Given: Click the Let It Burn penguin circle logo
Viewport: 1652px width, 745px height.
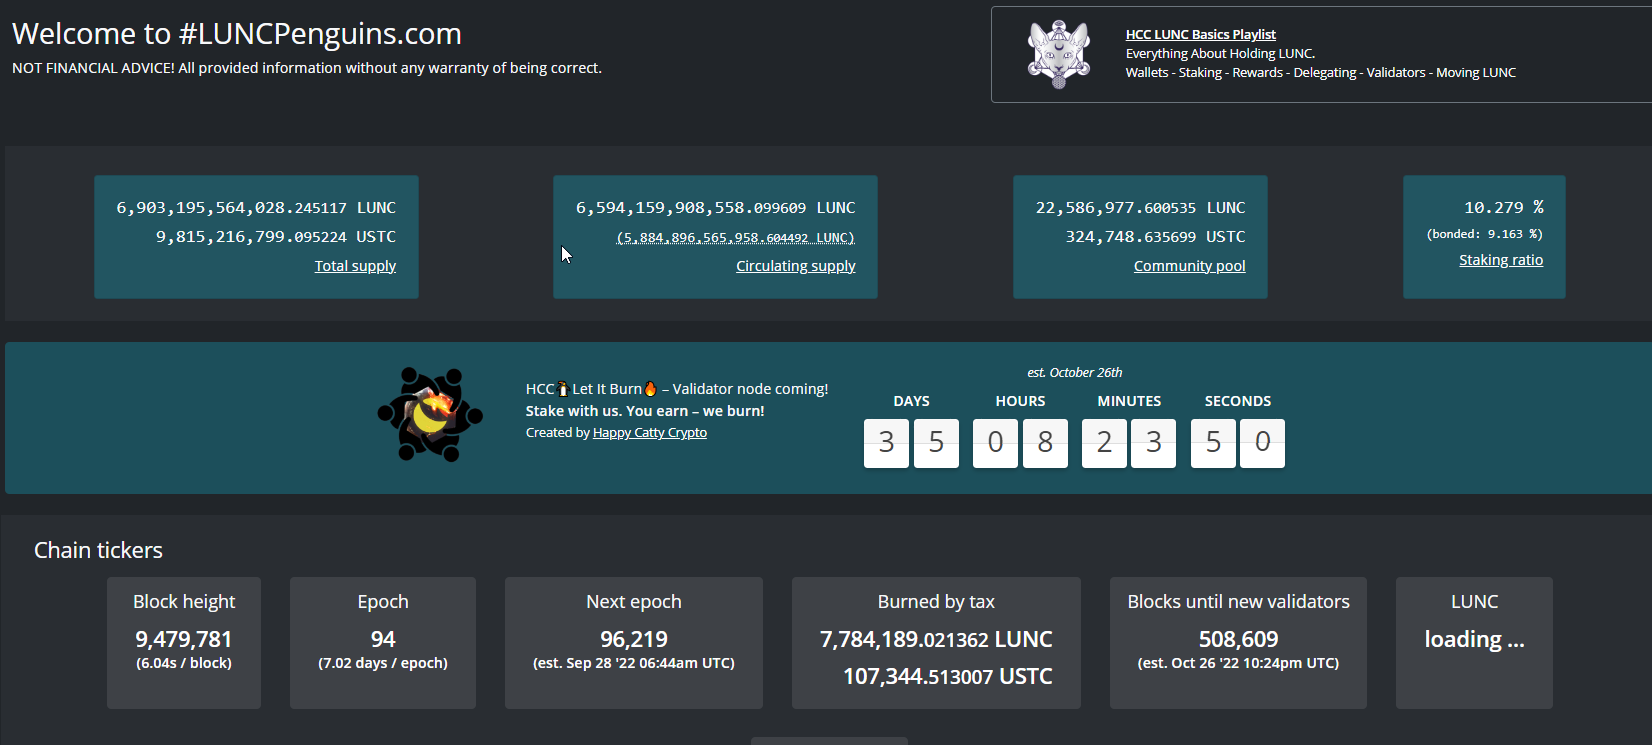Looking at the screenshot, I should pos(430,414).
